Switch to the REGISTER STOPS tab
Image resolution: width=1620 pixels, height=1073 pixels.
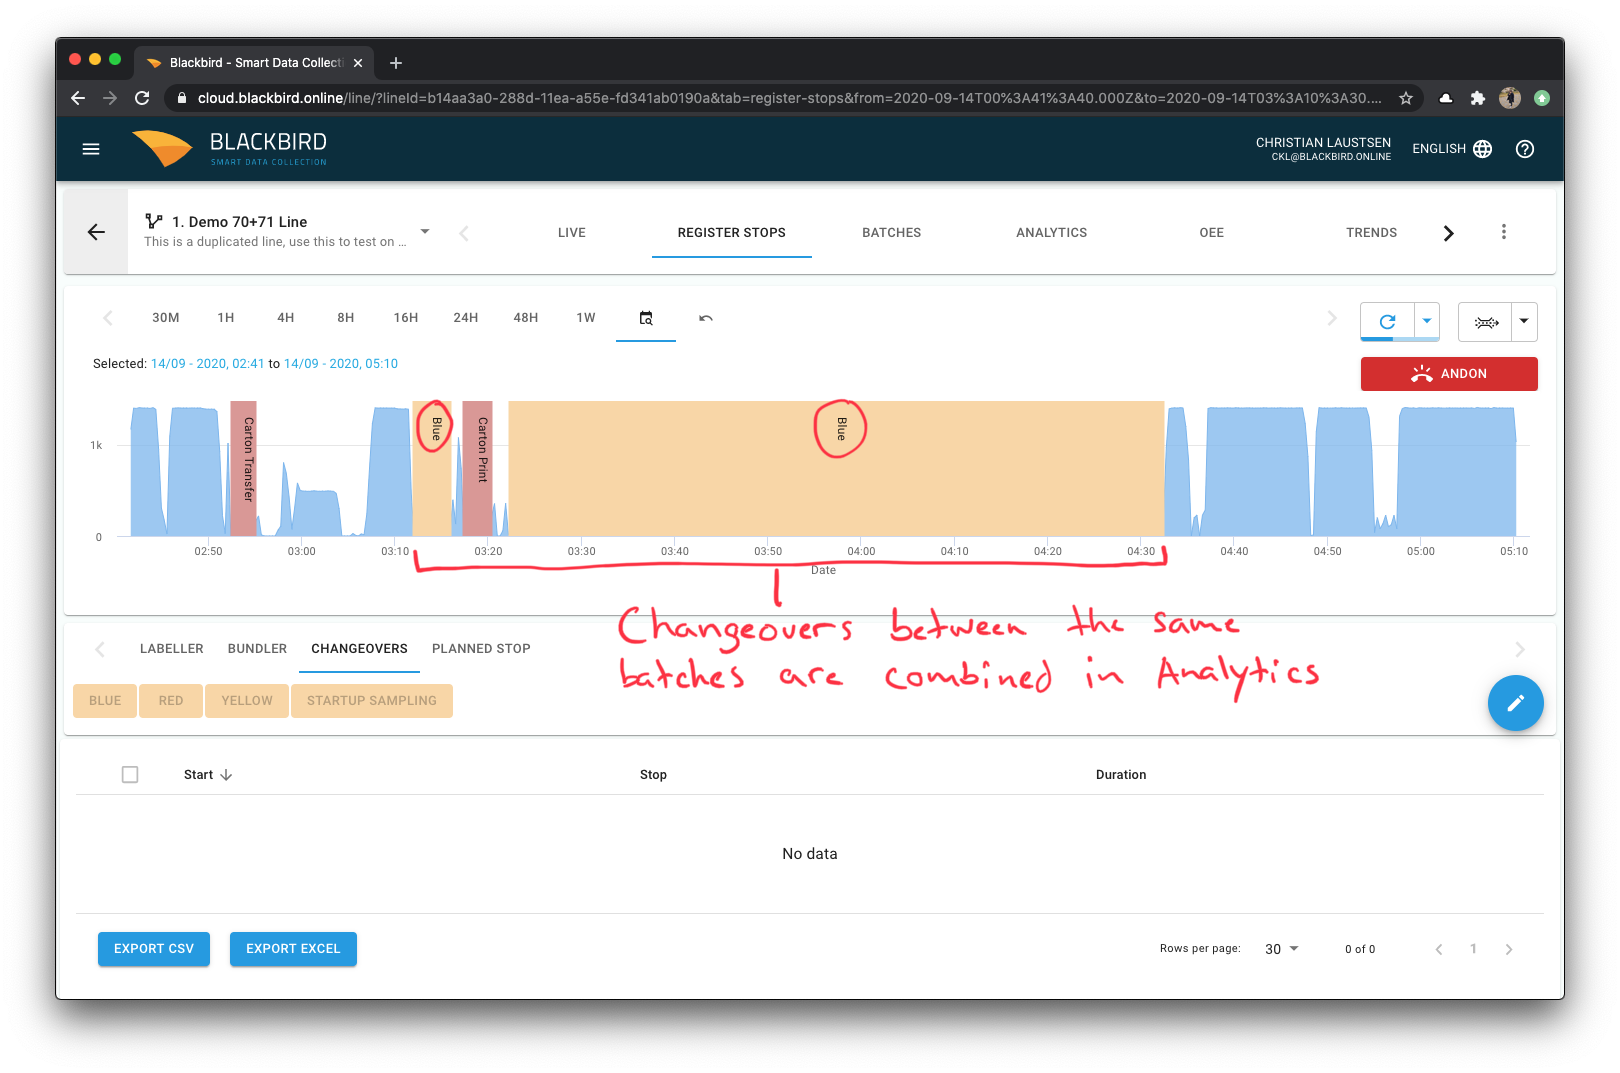(x=732, y=233)
